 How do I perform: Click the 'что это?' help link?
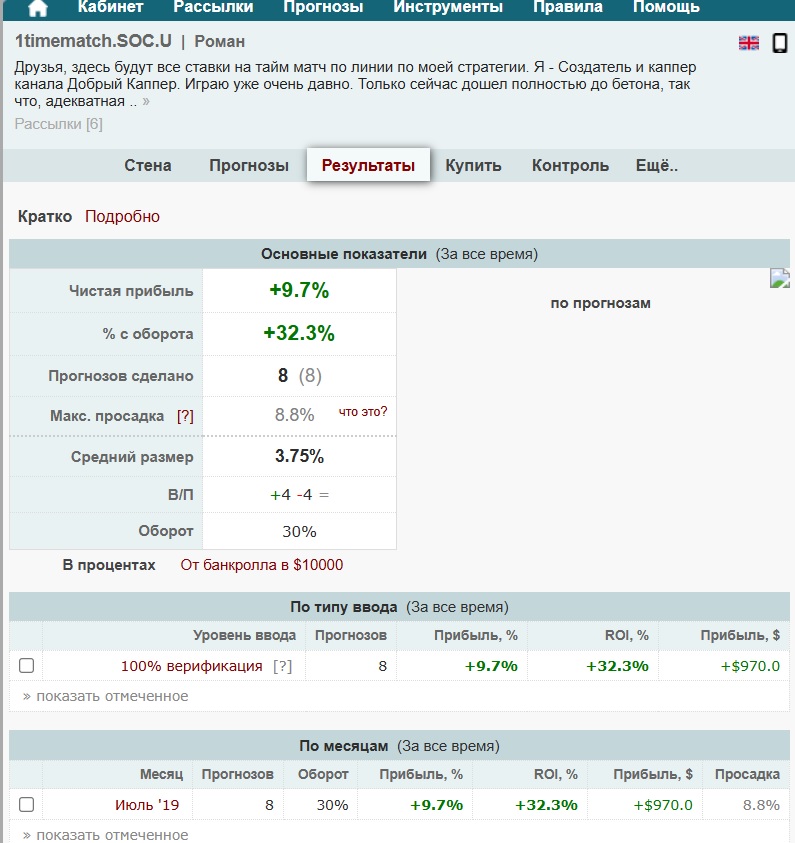click(x=362, y=411)
